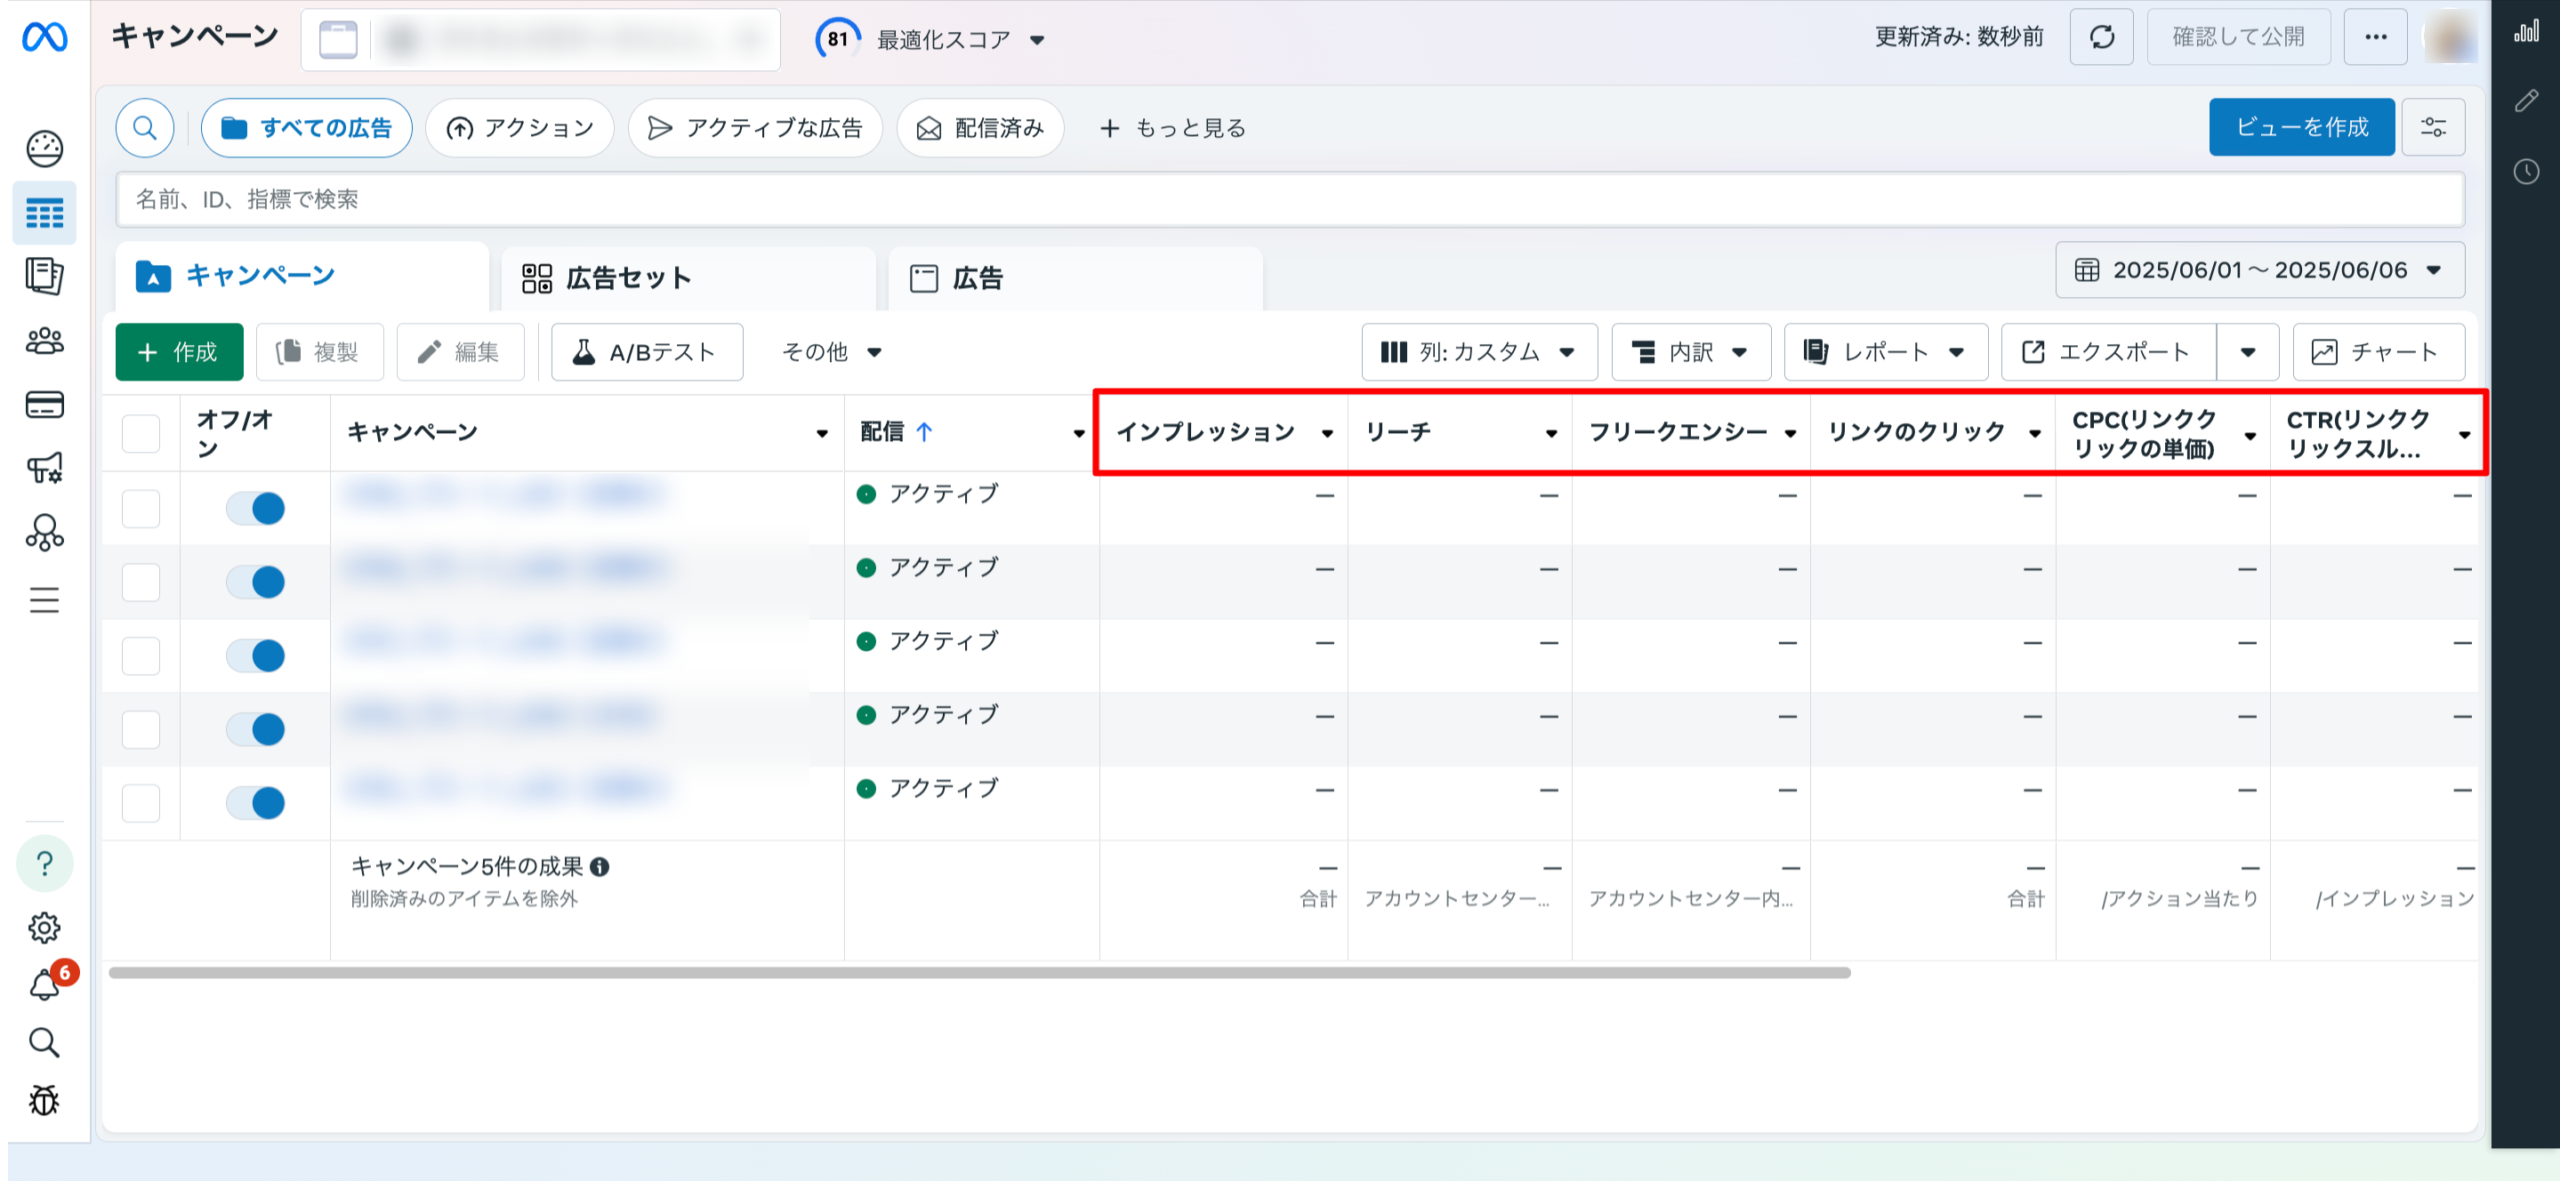The image size is (2560, 1181).
Task: Click the Meta logo icon
Action: [x=45, y=37]
